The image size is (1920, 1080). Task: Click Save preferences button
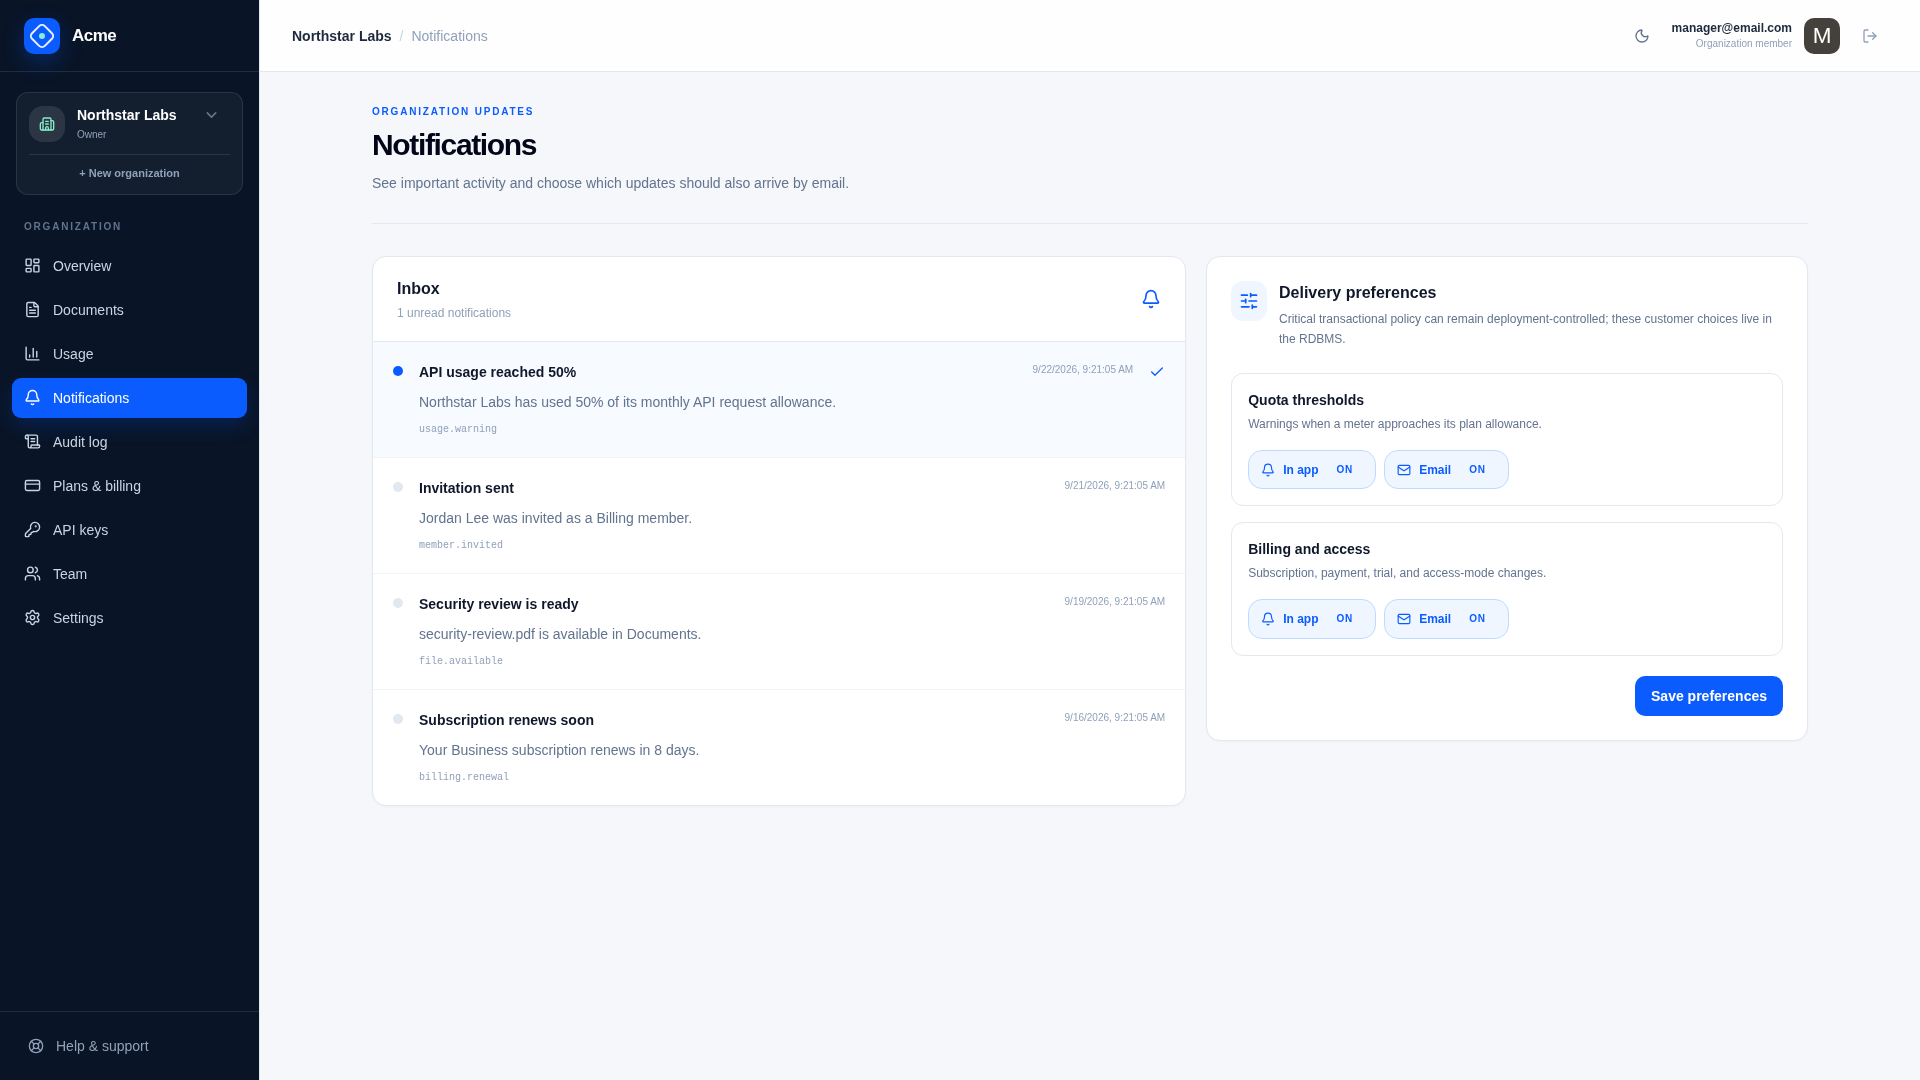pyautogui.click(x=1708, y=696)
